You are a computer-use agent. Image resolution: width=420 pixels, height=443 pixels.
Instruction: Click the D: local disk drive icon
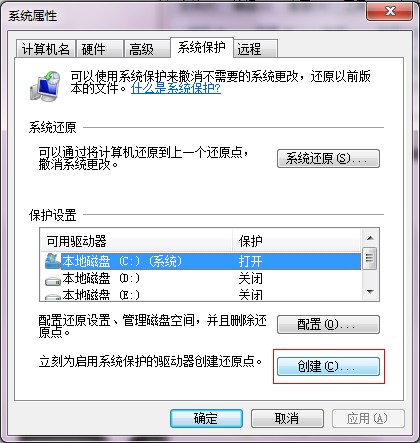(x=53, y=281)
